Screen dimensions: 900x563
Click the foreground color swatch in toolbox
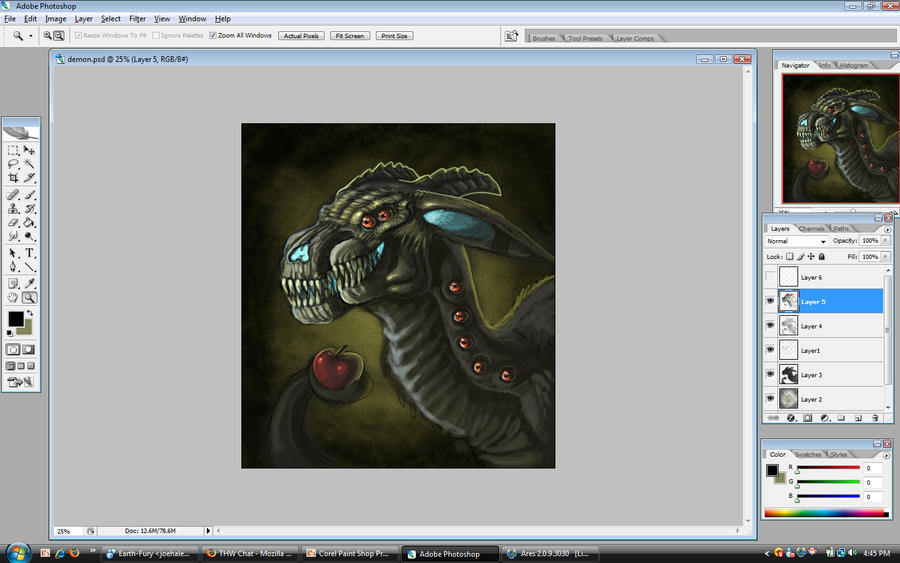(x=15, y=319)
